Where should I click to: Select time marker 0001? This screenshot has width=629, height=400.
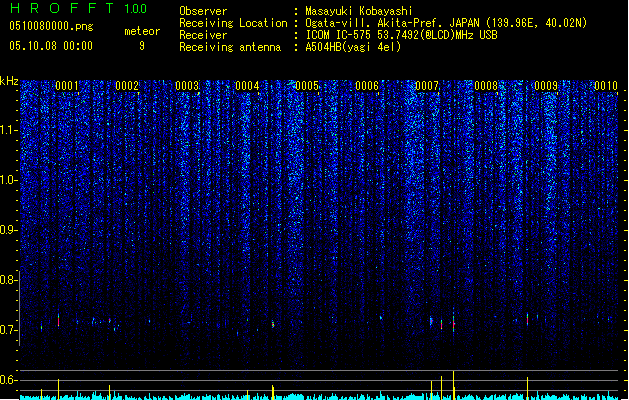[x=67, y=85]
